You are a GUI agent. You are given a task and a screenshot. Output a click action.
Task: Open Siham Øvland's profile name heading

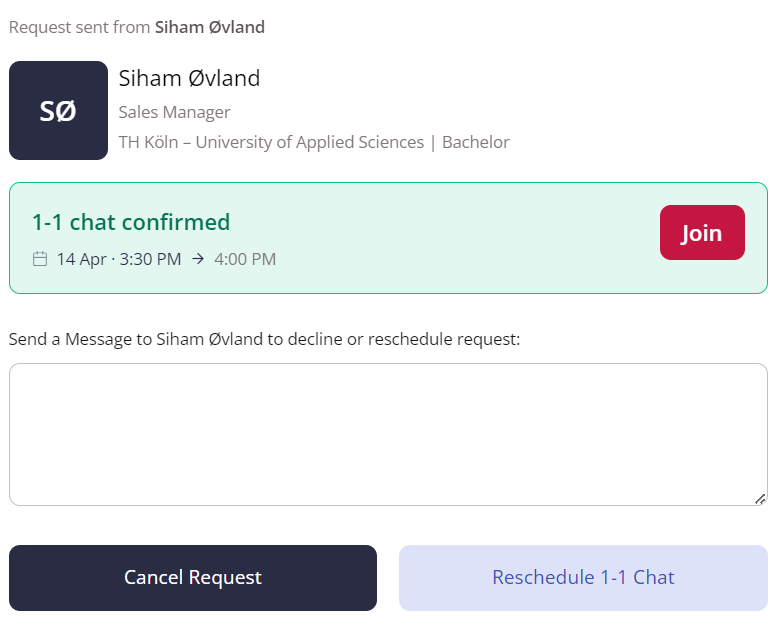(x=189, y=78)
